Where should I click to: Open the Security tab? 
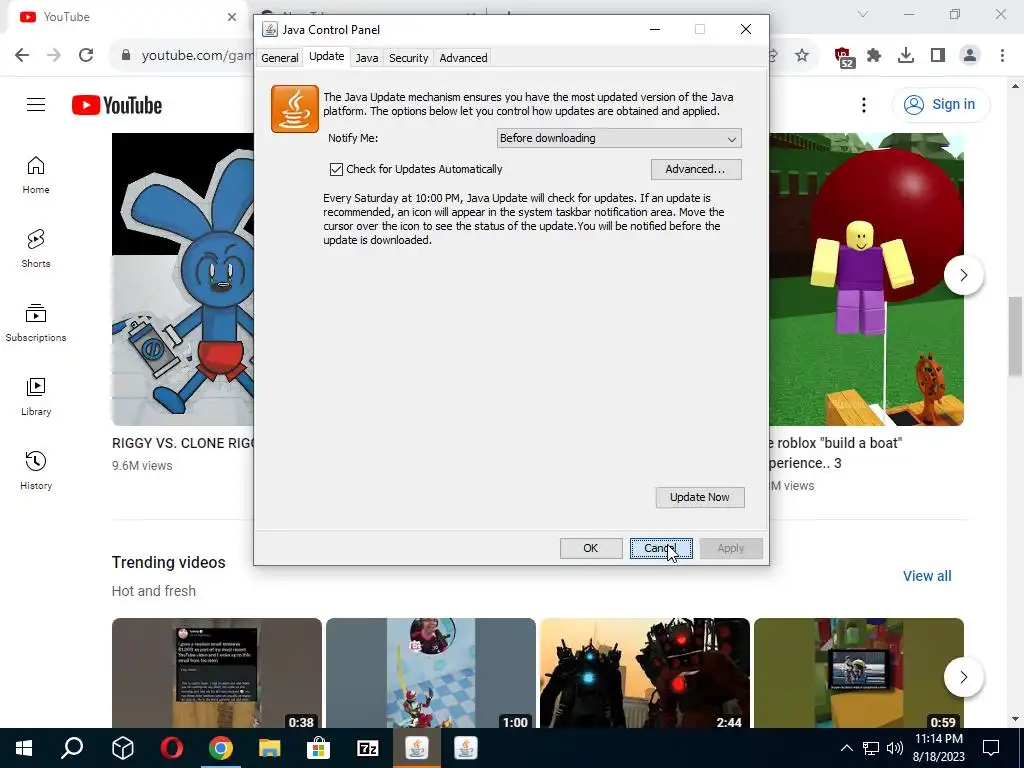[x=409, y=57]
